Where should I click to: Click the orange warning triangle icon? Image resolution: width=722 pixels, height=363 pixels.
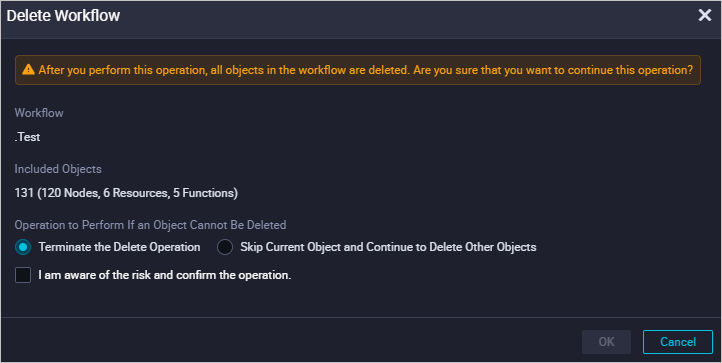(29, 70)
